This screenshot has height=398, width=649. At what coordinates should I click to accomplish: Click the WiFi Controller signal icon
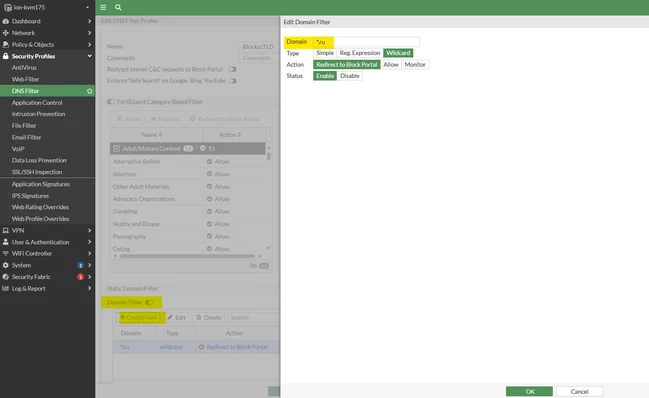click(6, 253)
